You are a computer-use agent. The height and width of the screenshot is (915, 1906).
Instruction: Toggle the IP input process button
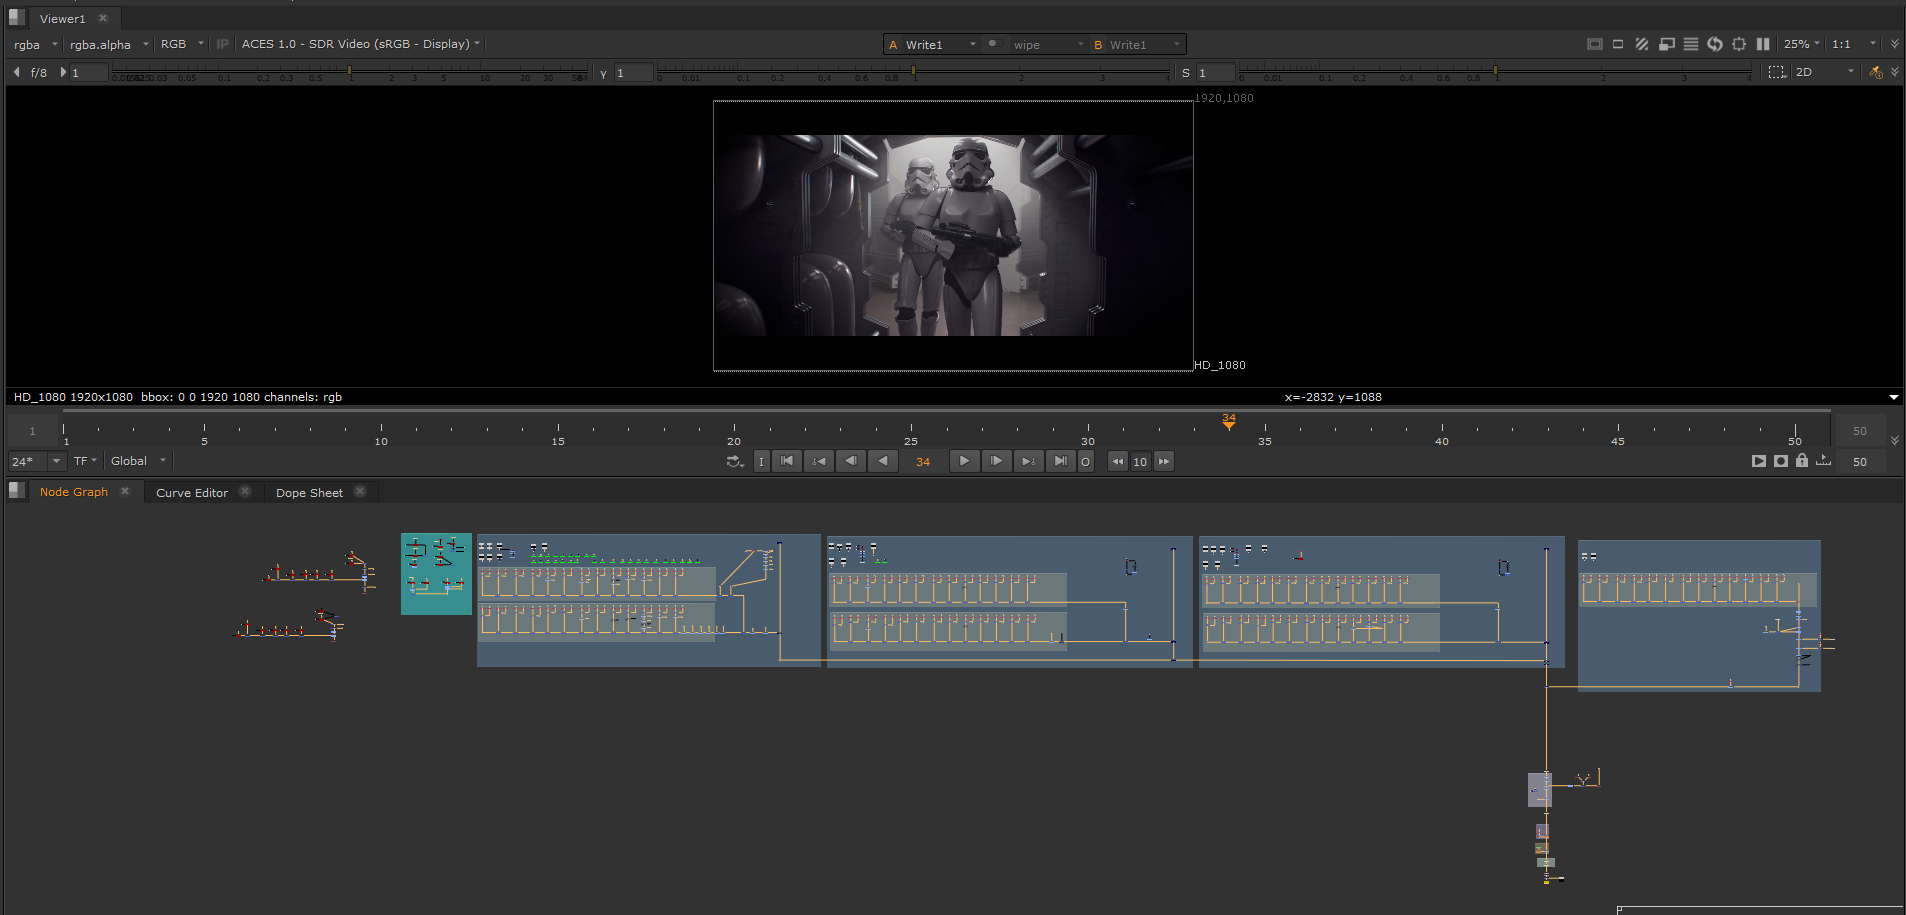(x=222, y=44)
